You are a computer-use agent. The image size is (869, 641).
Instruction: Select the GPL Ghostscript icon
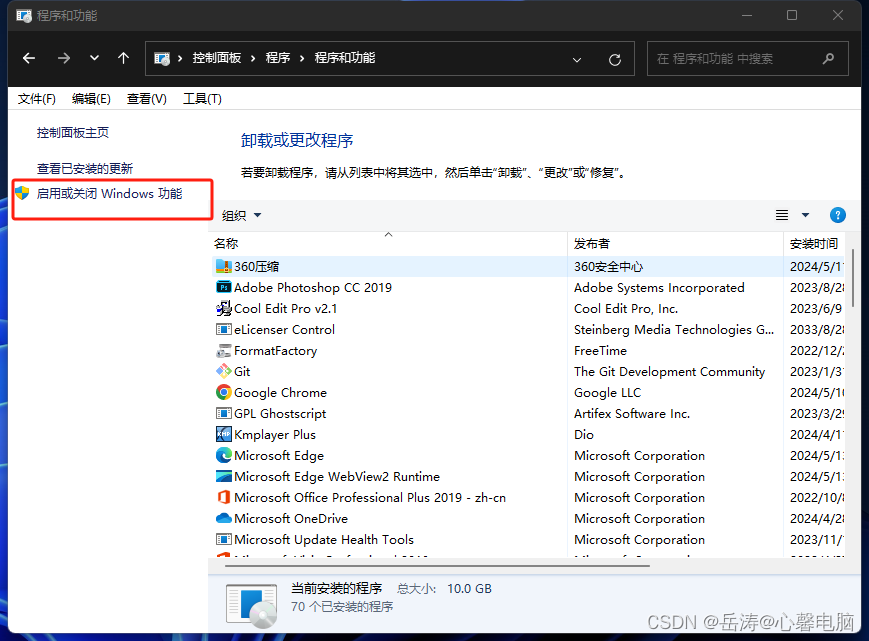[223, 413]
